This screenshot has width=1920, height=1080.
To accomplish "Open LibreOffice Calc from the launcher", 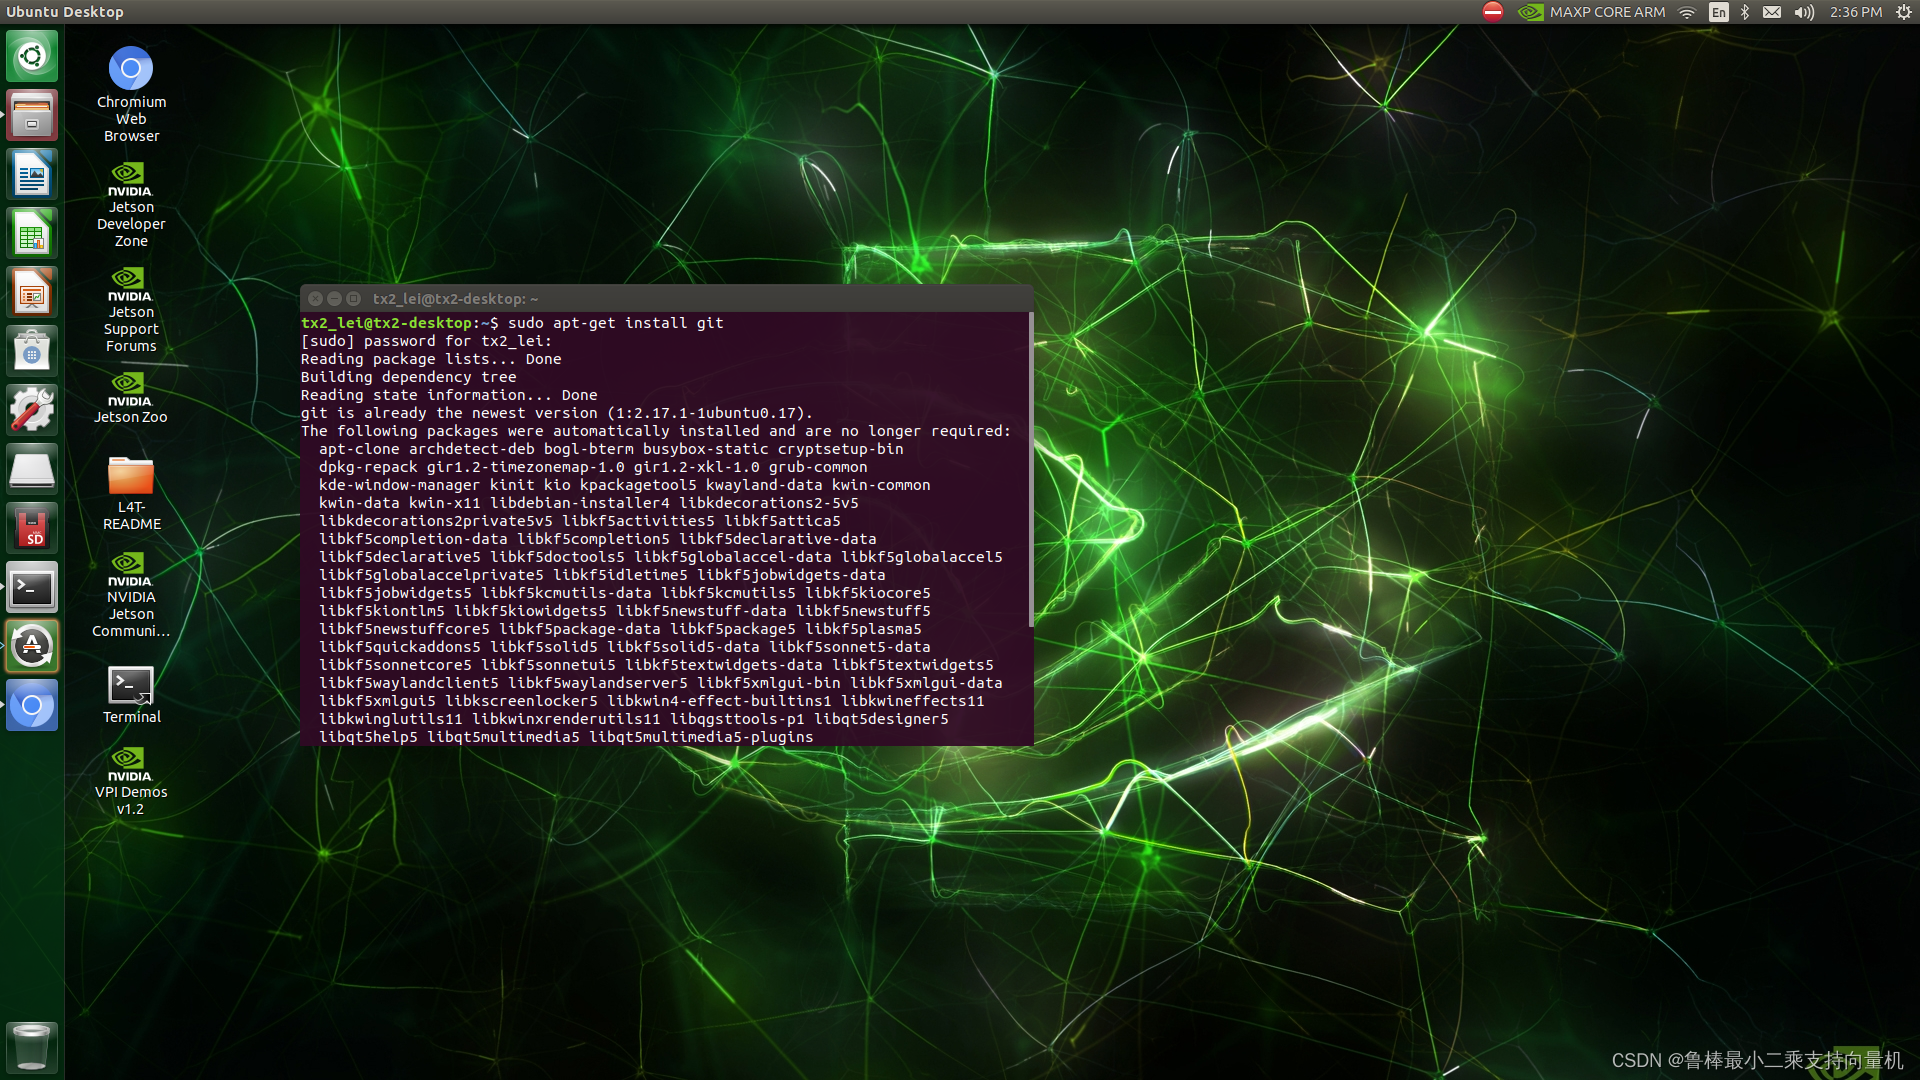I will coord(32,234).
